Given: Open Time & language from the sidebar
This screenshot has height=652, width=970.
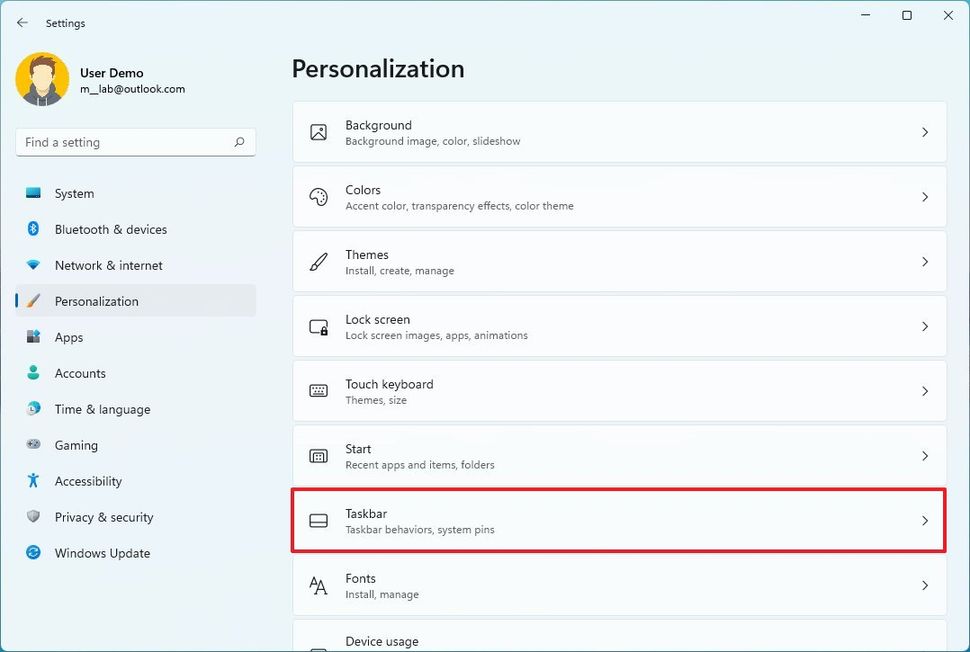Looking at the screenshot, I should (100, 409).
